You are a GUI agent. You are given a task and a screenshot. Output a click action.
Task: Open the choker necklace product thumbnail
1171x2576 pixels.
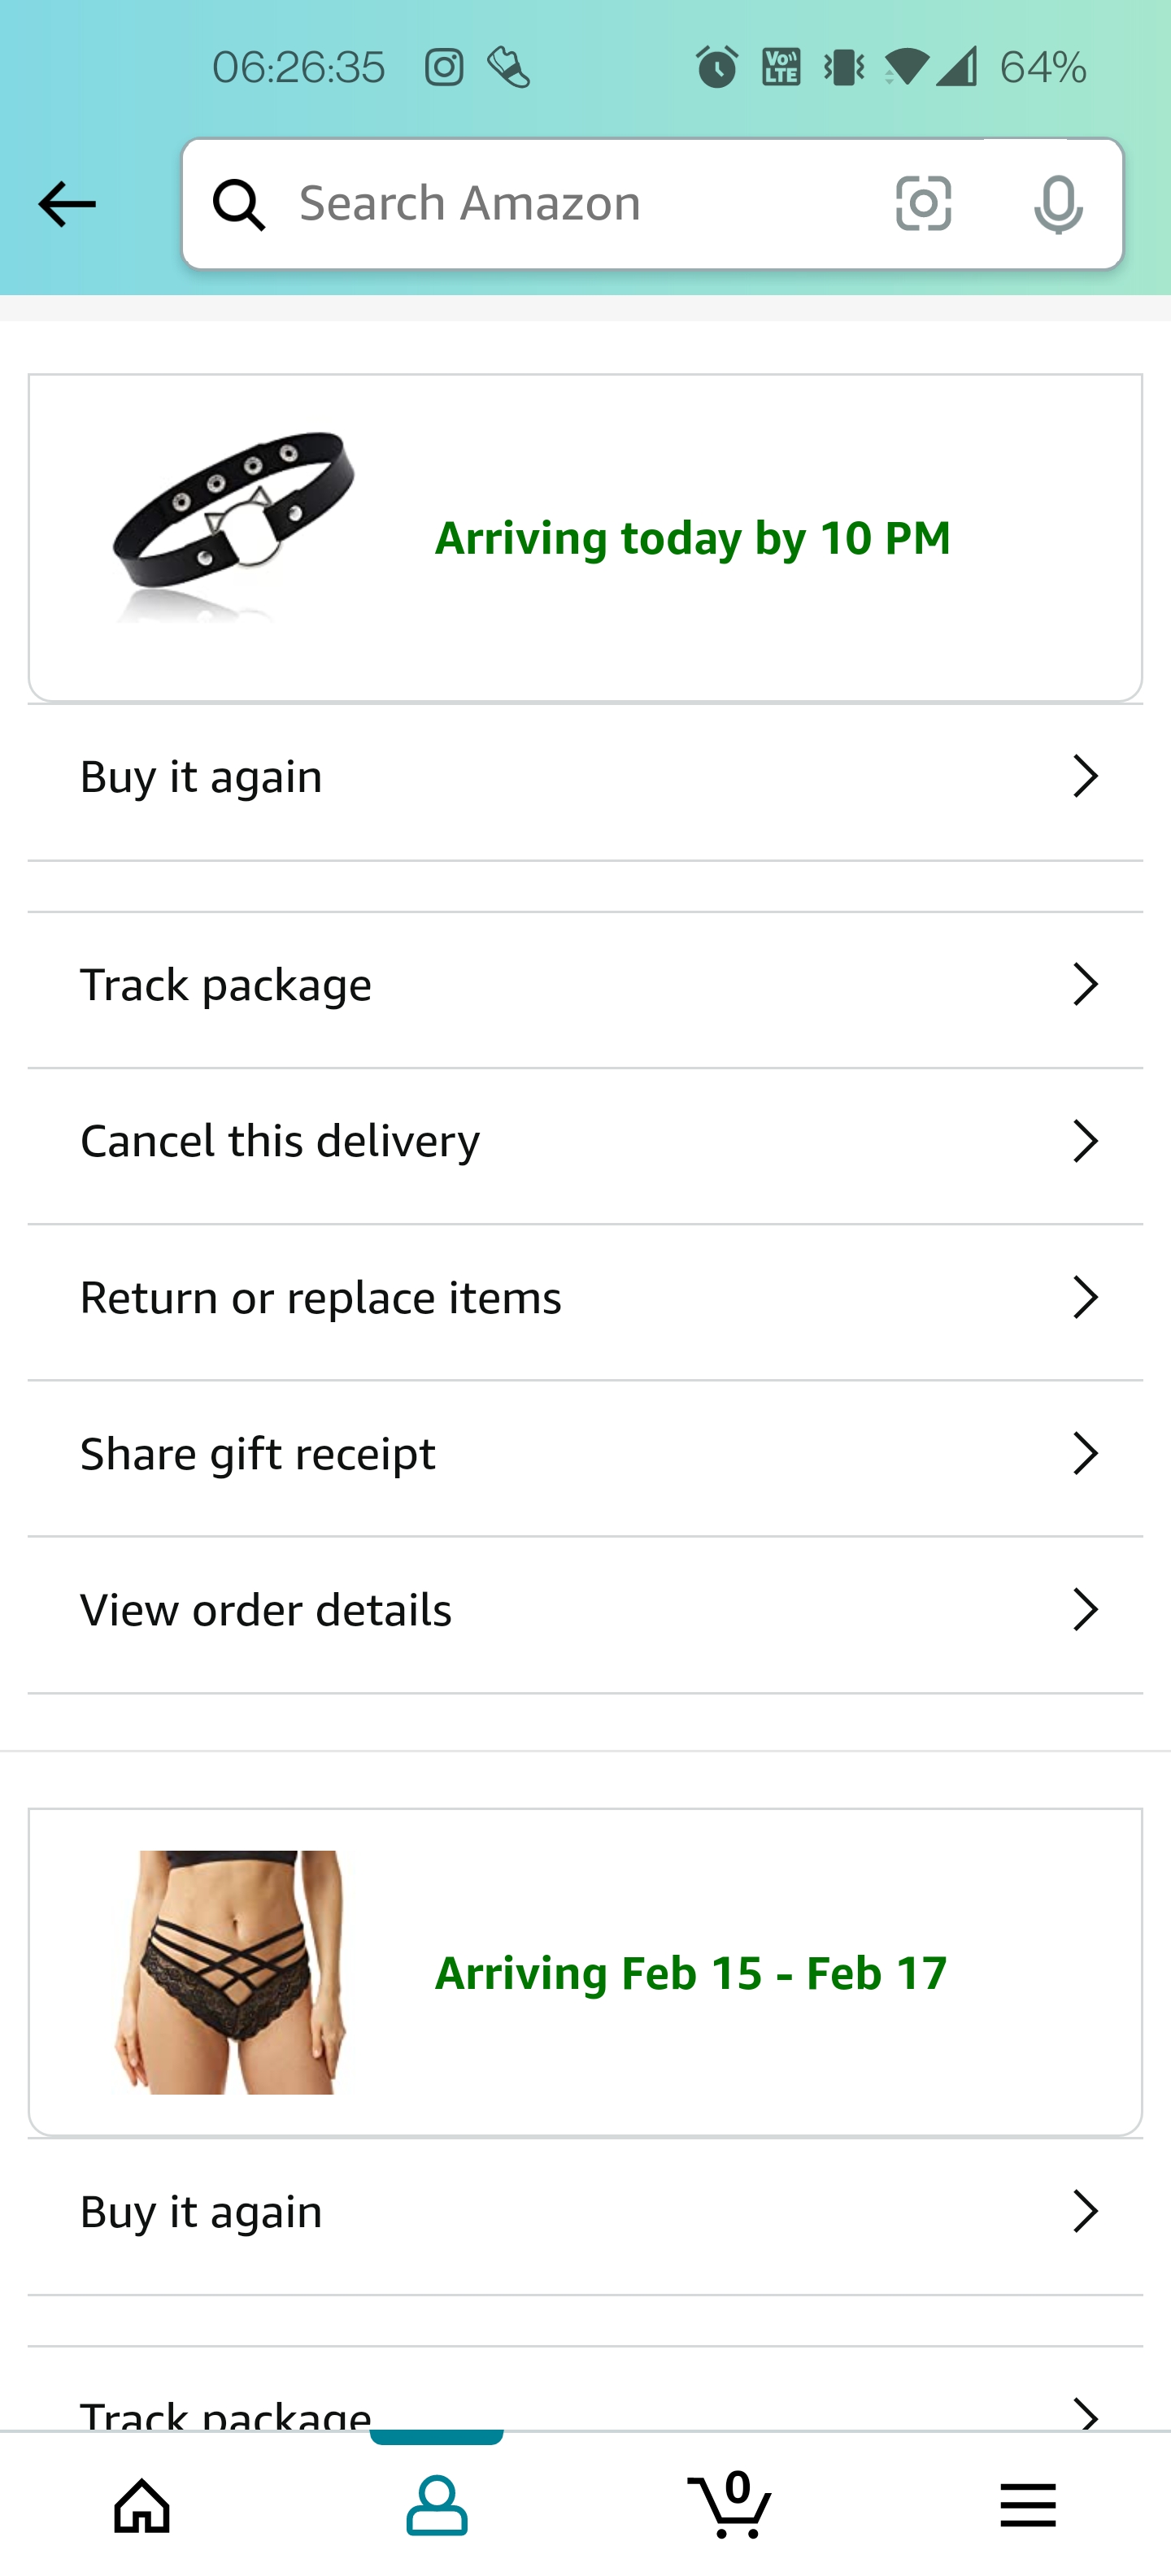(233, 527)
